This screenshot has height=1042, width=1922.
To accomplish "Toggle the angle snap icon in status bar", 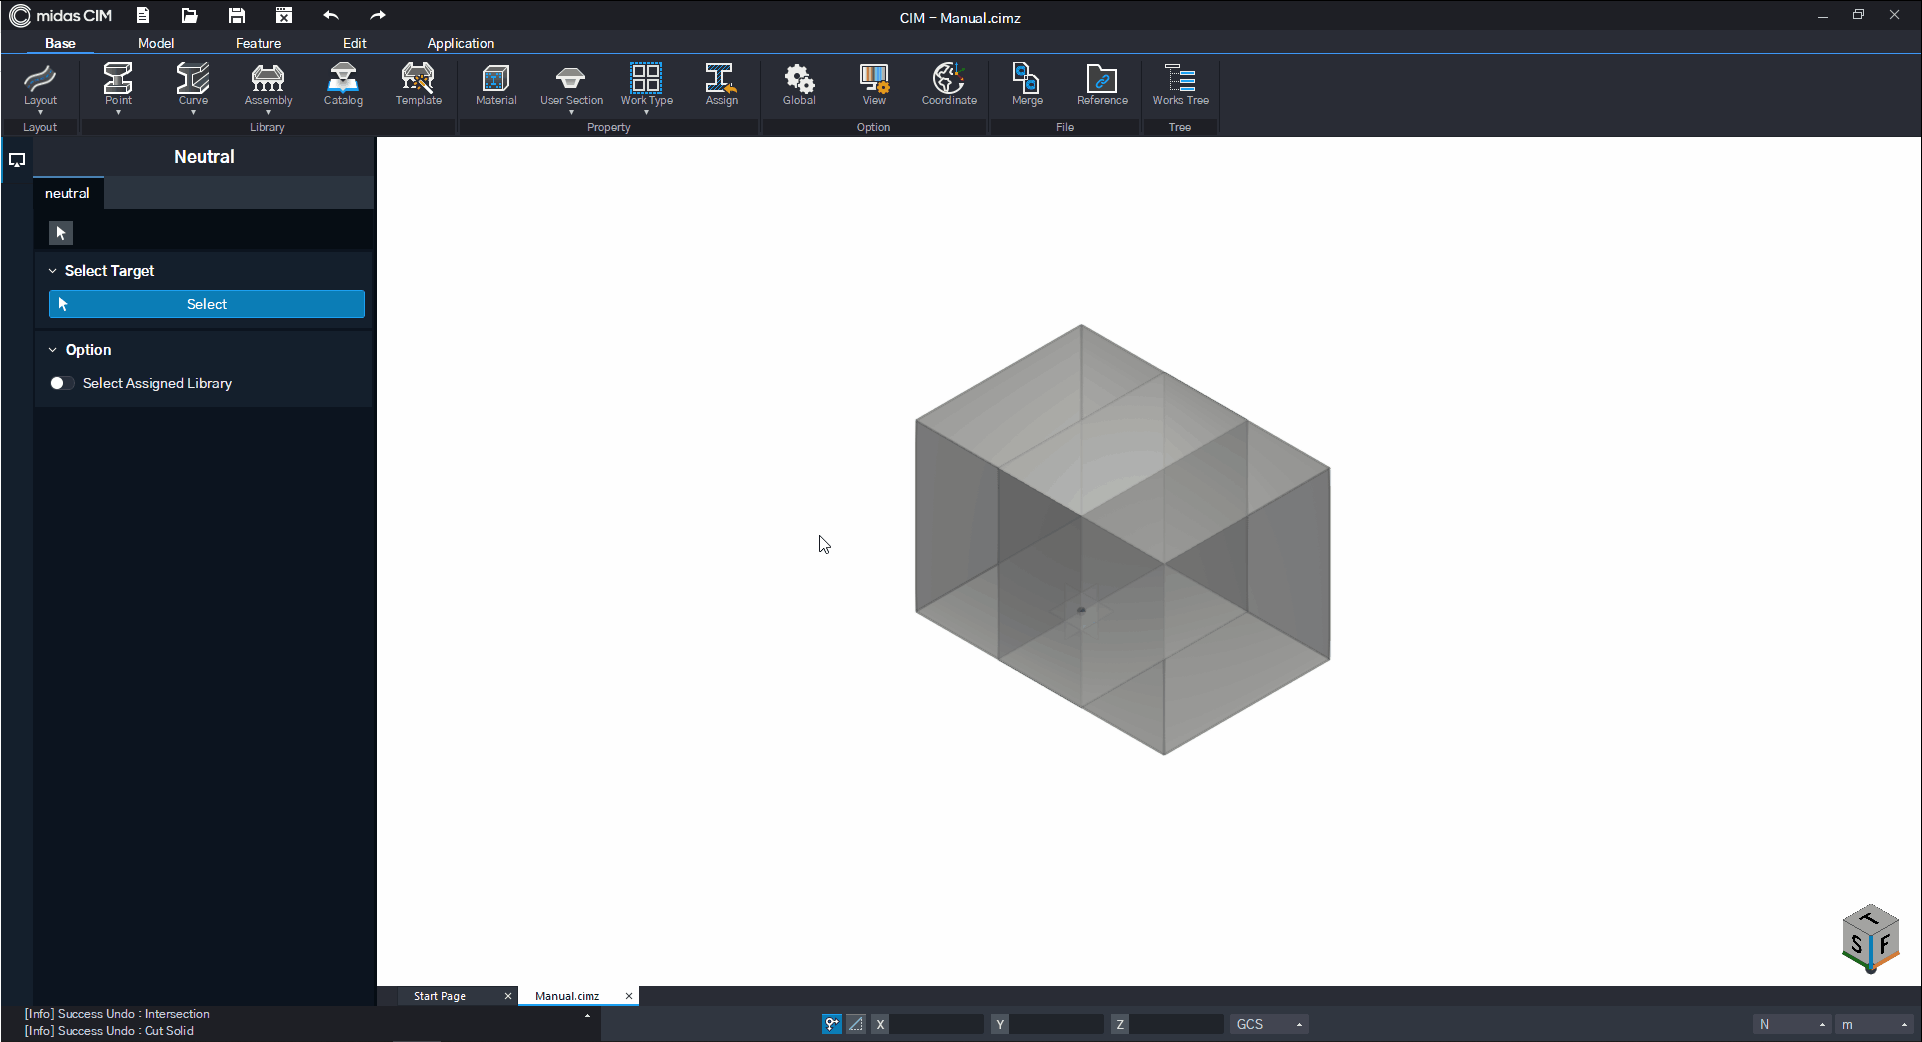I will pyautogui.click(x=856, y=1024).
